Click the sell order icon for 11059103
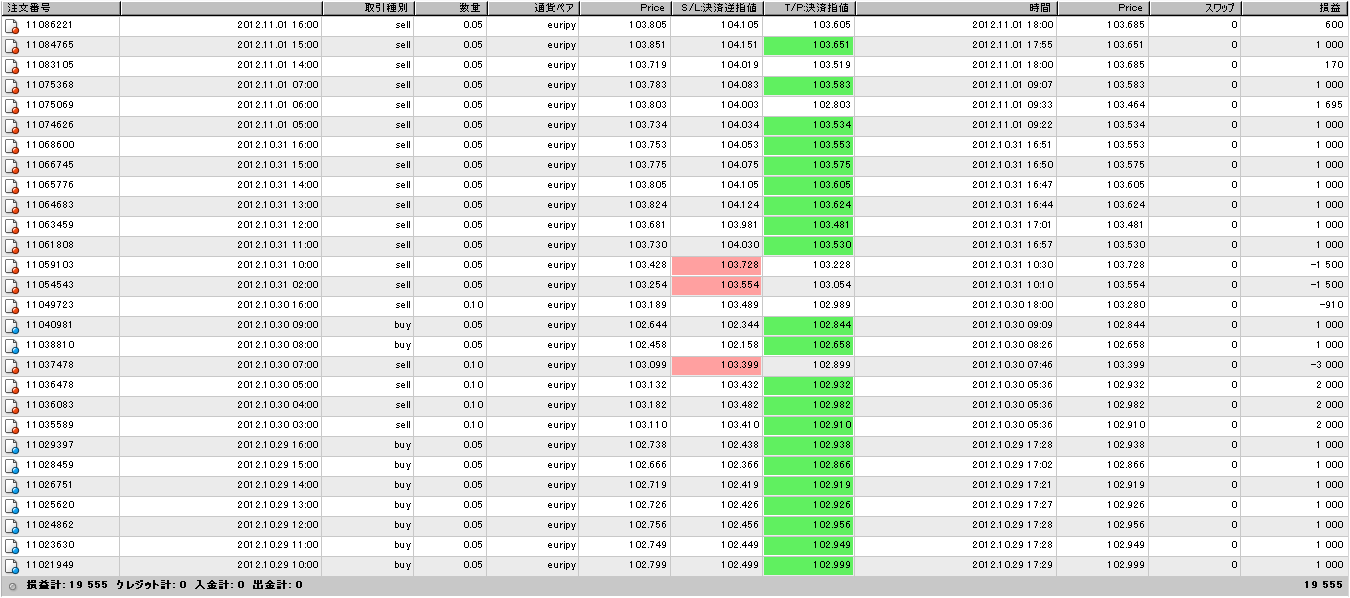Viewport: 1350px width, 598px height. point(12,265)
